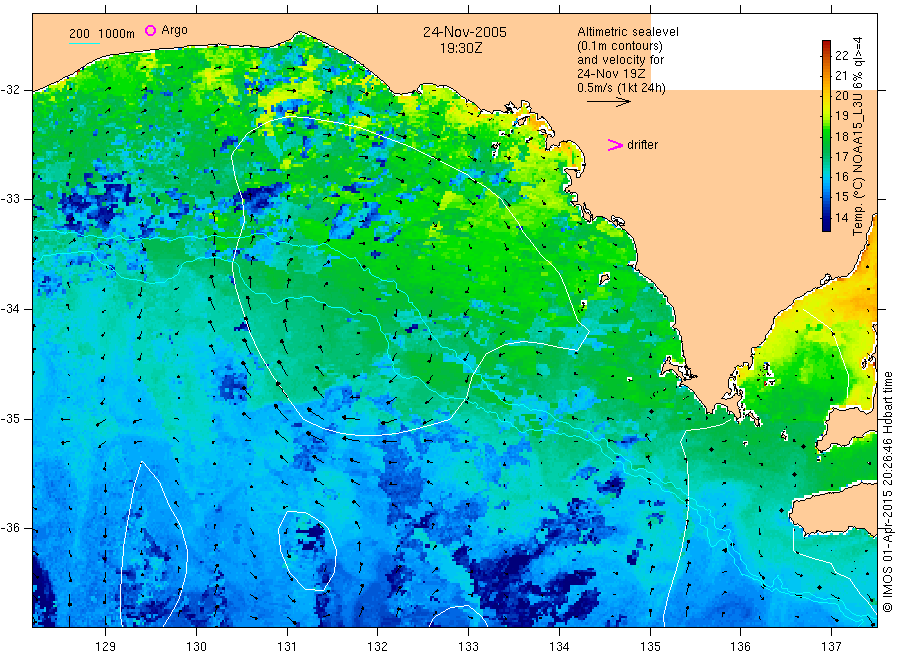Click the 'and velocity for' legend line
900x660 pixels.
pos(620,60)
